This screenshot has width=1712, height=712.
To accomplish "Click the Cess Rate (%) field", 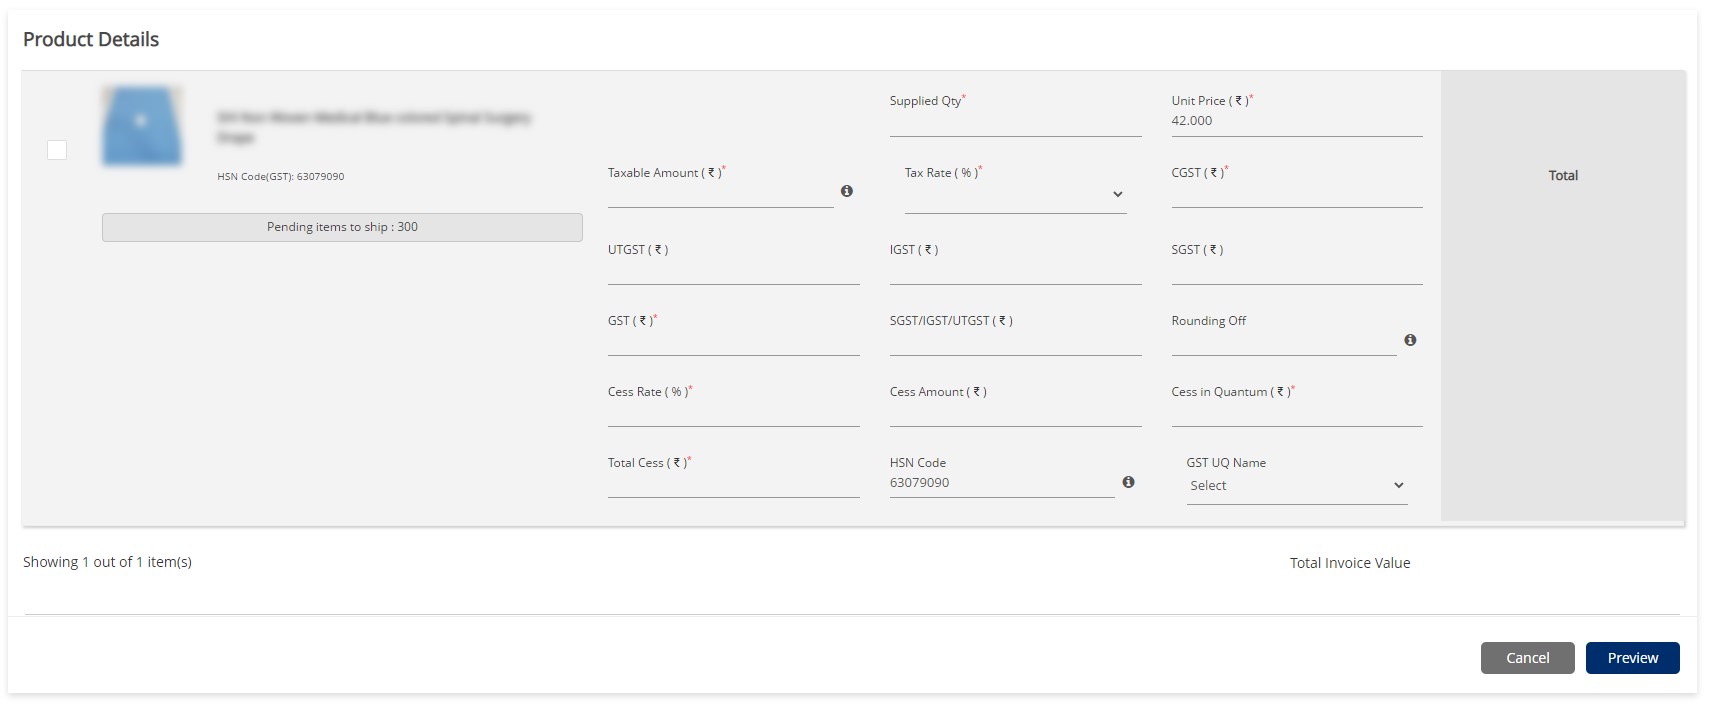I will click(x=733, y=413).
